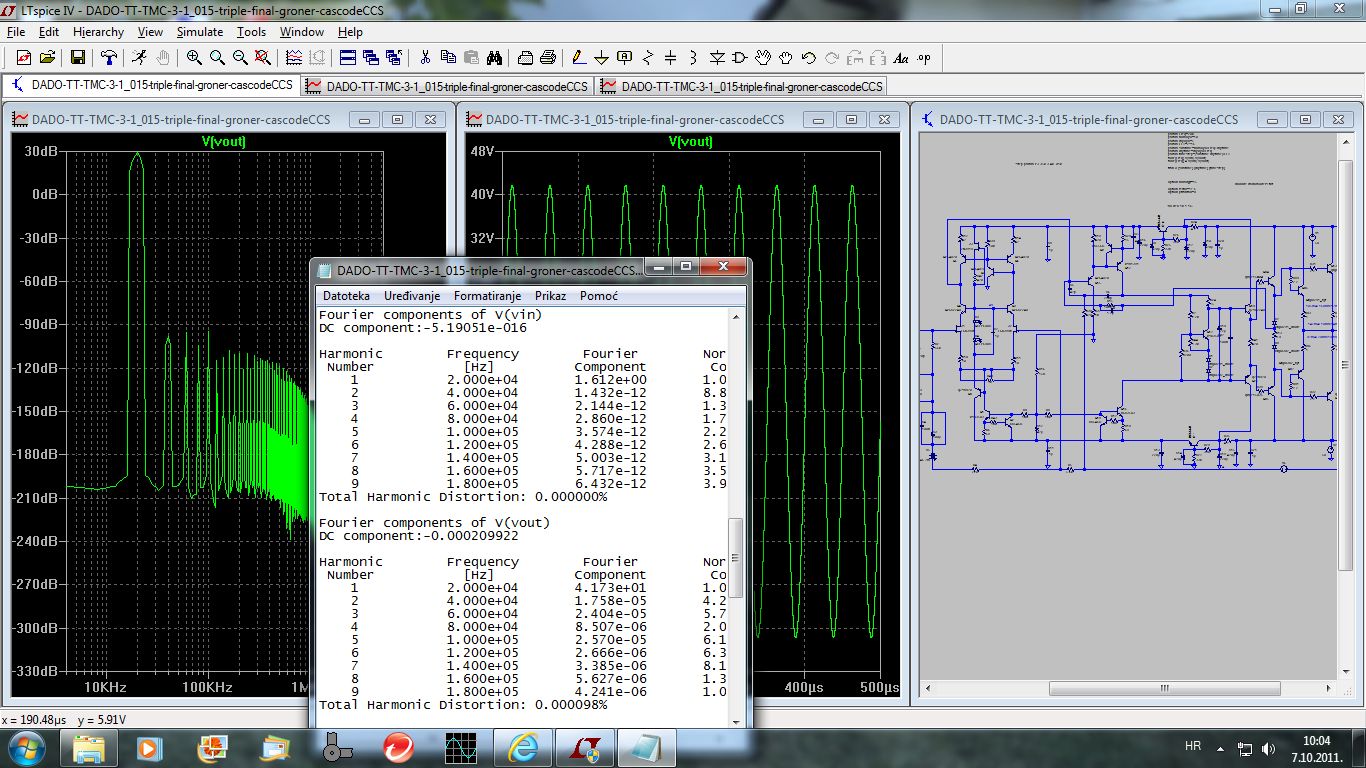Show hidden tray icons arrow
Screen dimensions: 1366x768
coord(1221,747)
